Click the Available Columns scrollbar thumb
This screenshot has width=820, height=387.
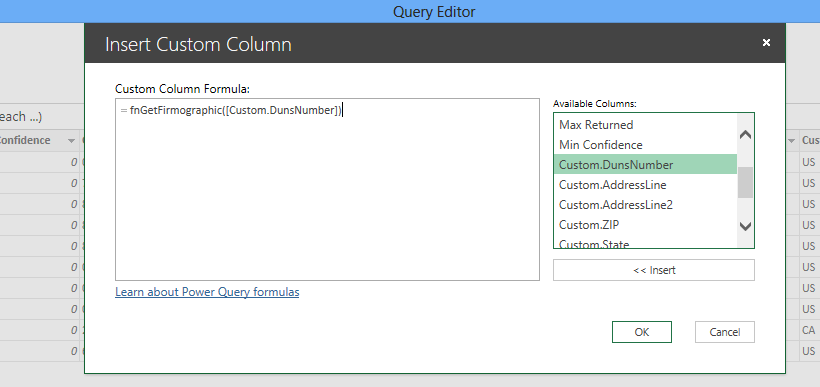(745, 183)
